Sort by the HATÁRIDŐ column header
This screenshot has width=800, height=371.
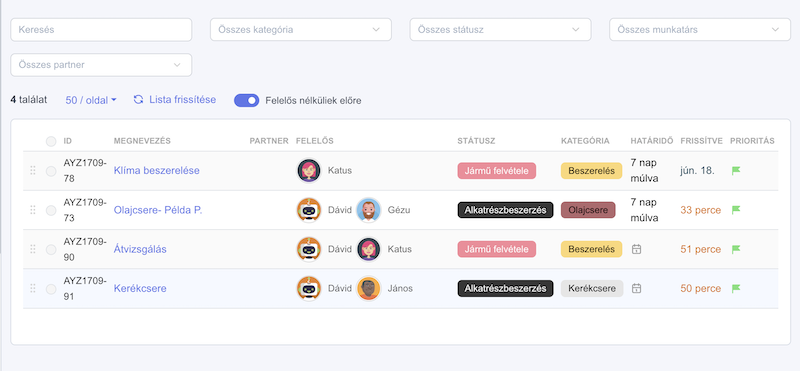click(652, 141)
